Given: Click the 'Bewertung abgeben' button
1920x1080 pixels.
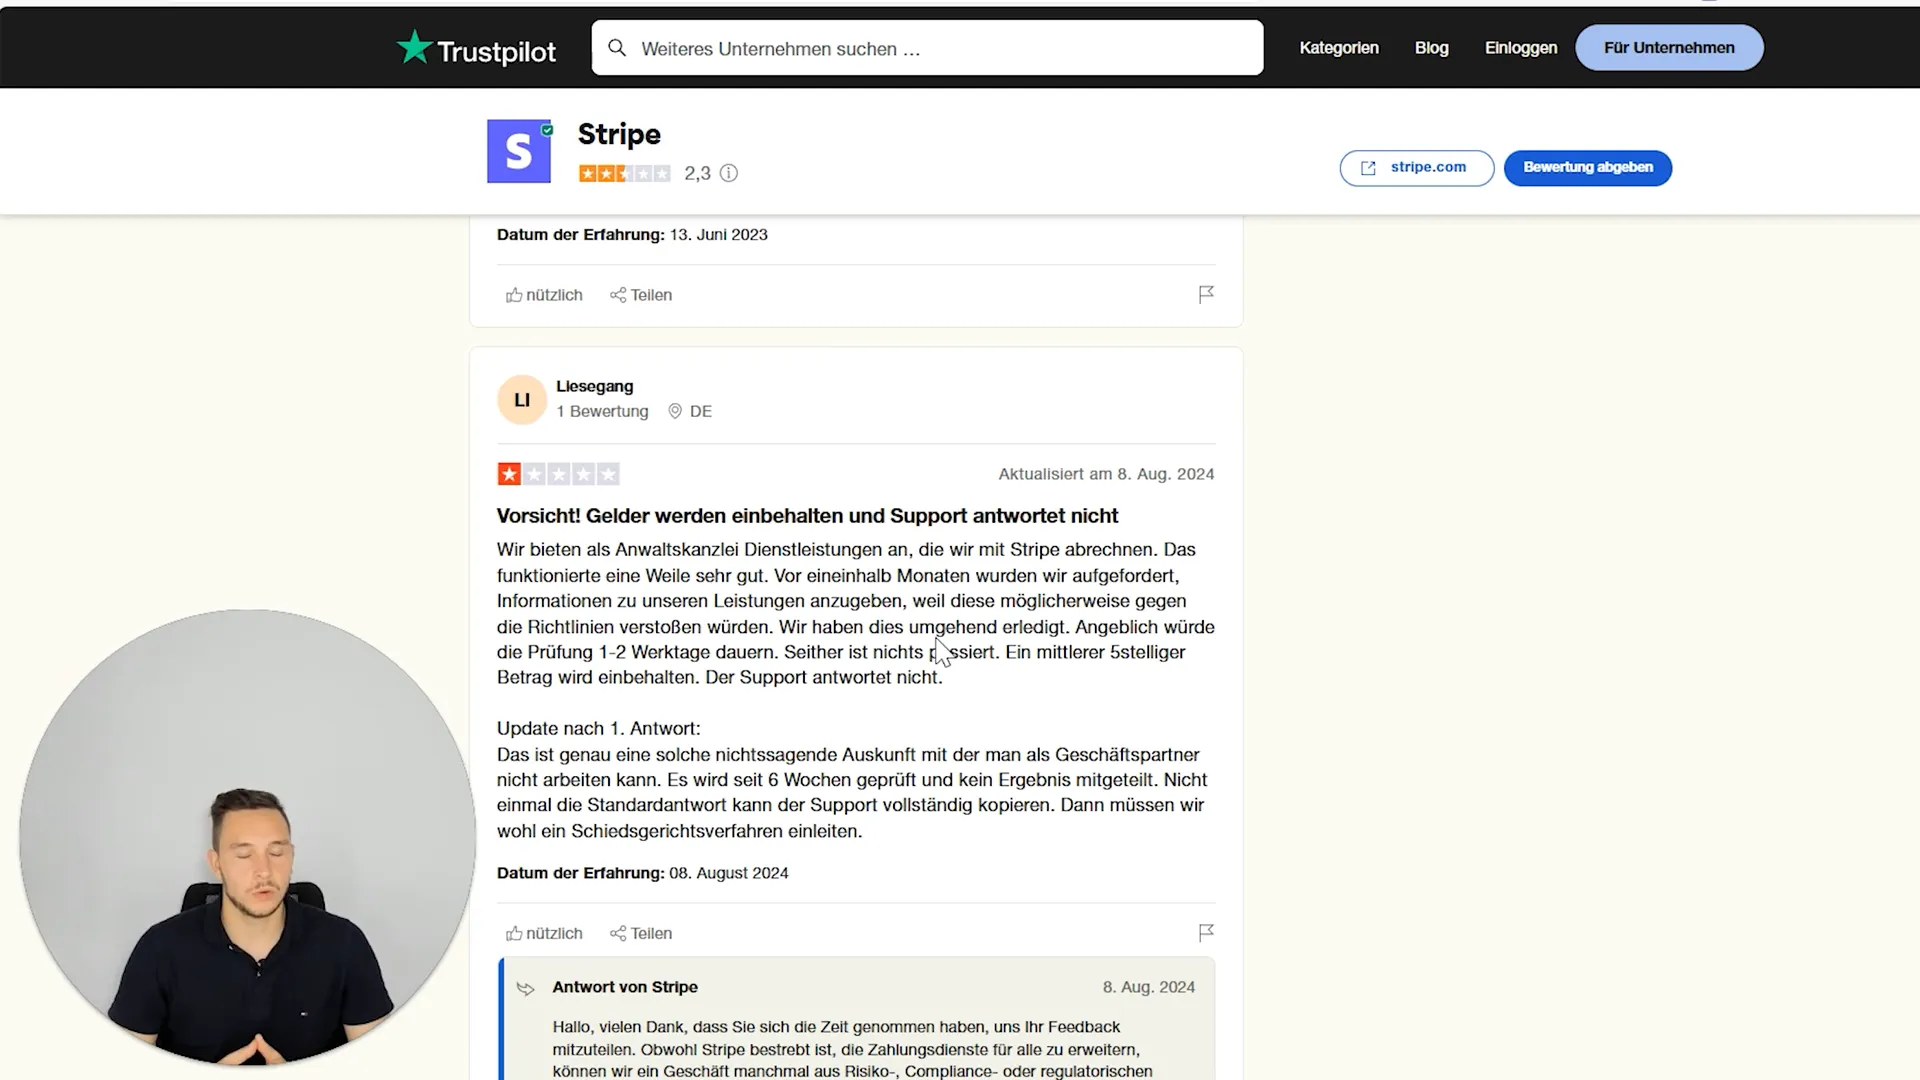Looking at the screenshot, I should (1587, 168).
